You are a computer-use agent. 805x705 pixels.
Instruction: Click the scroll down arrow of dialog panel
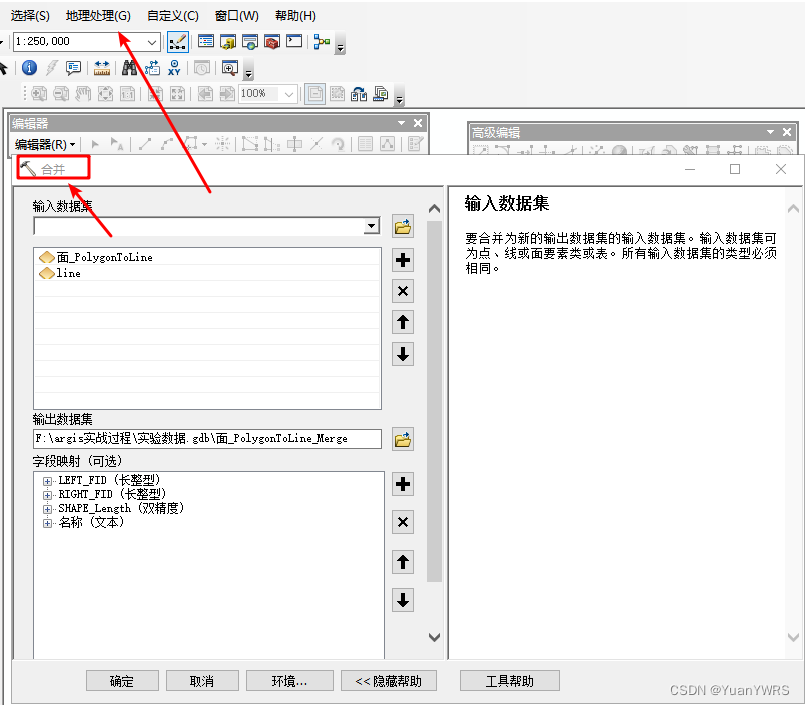434,637
